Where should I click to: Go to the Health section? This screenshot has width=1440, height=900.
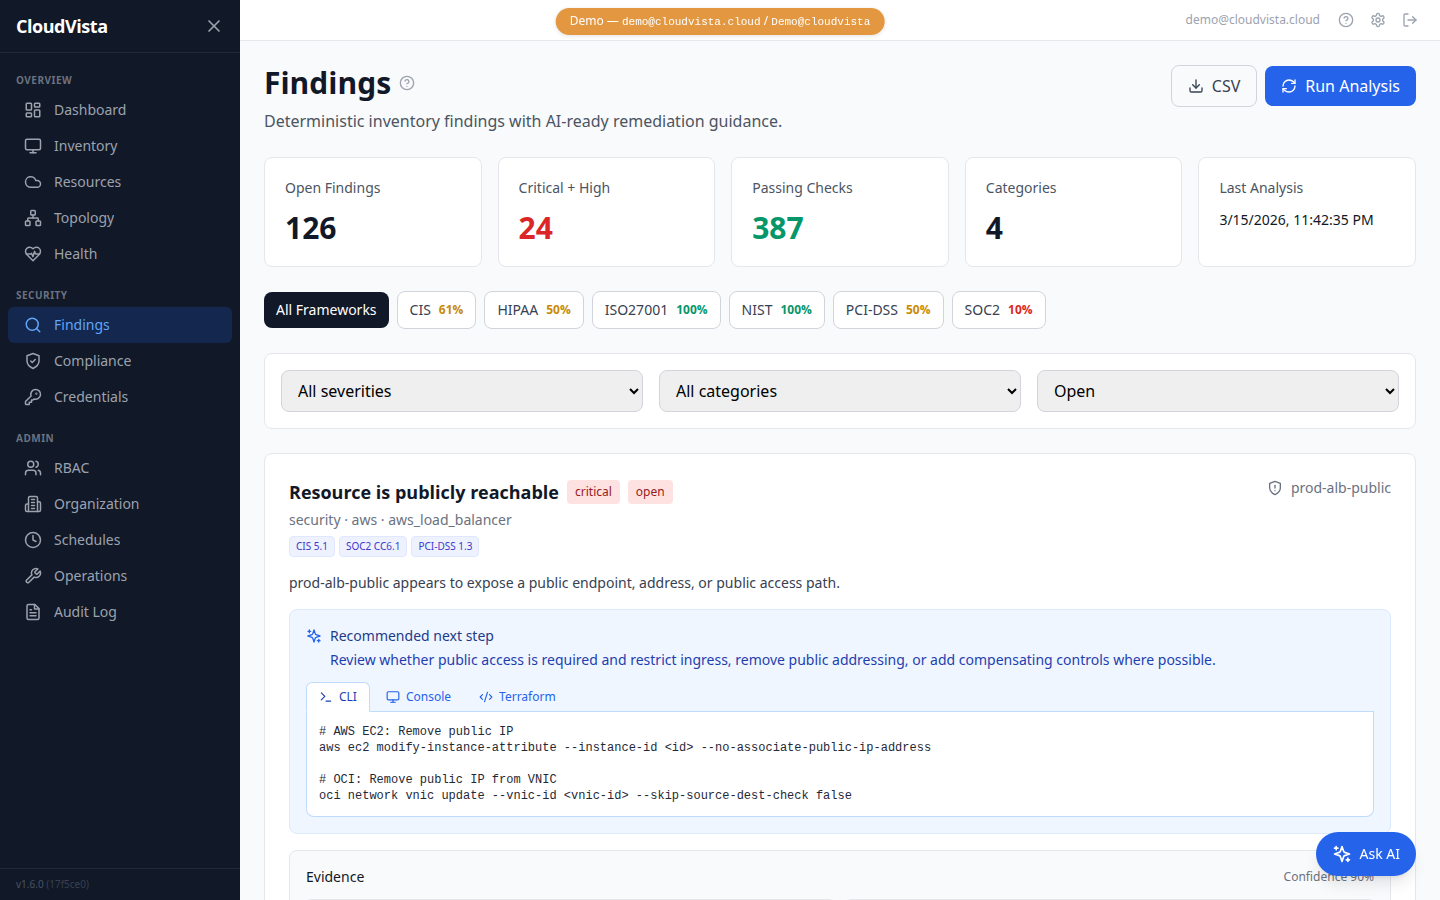74,253
